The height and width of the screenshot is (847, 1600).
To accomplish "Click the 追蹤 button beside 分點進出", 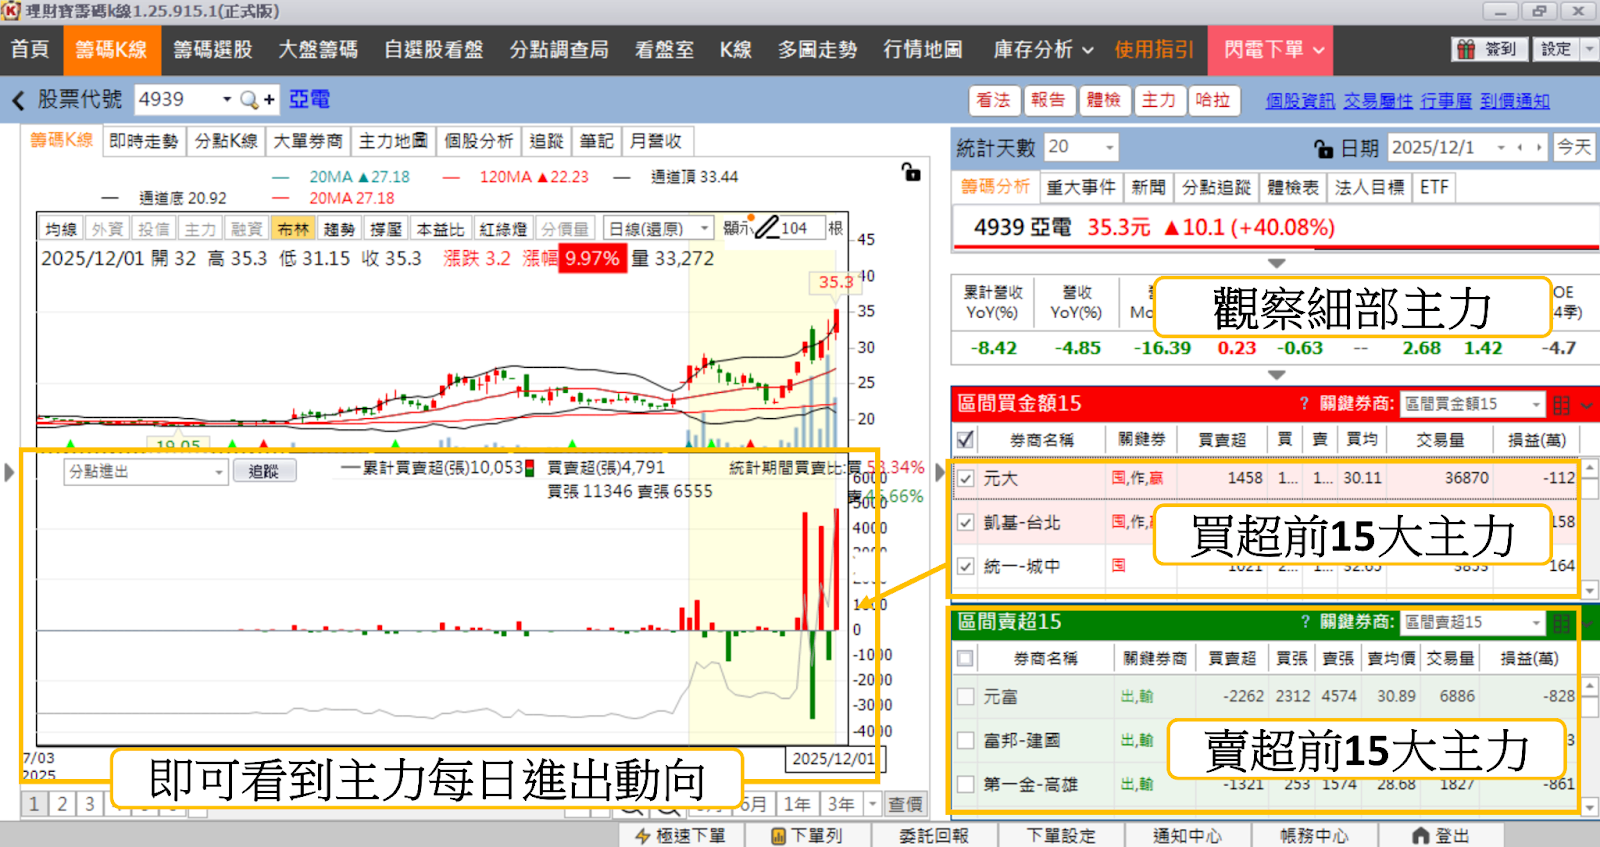I will tap(264, 471).
